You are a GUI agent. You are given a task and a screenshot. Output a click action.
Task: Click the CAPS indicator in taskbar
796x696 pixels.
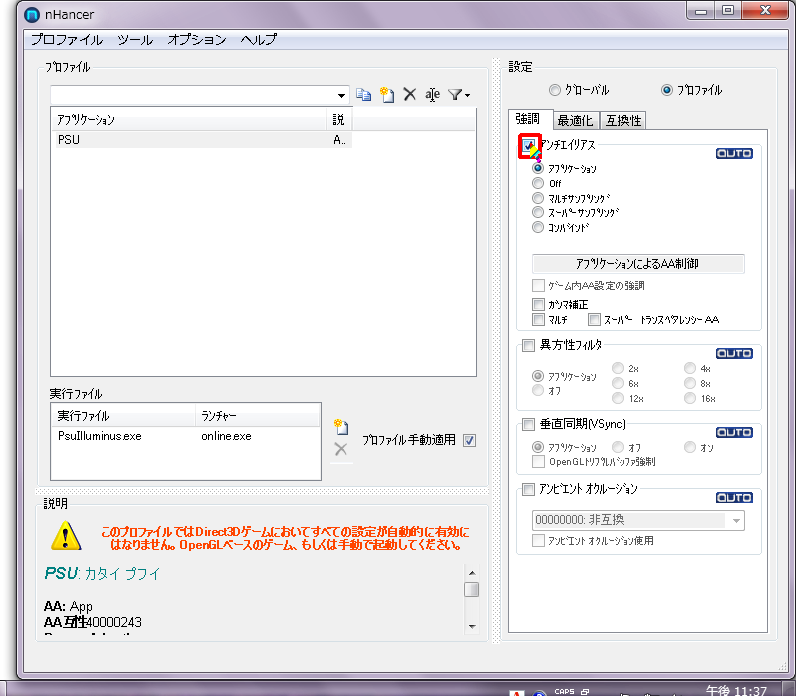pos(565,691)
